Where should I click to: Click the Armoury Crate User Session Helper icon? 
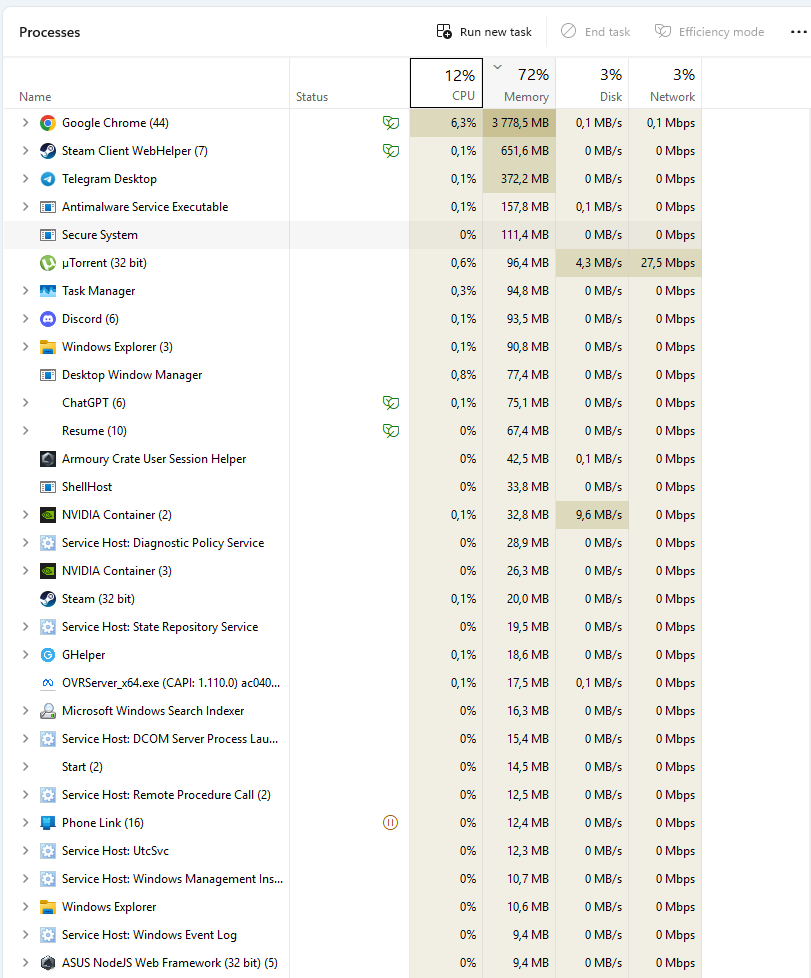pyautogui.click(x=47, y=459)
